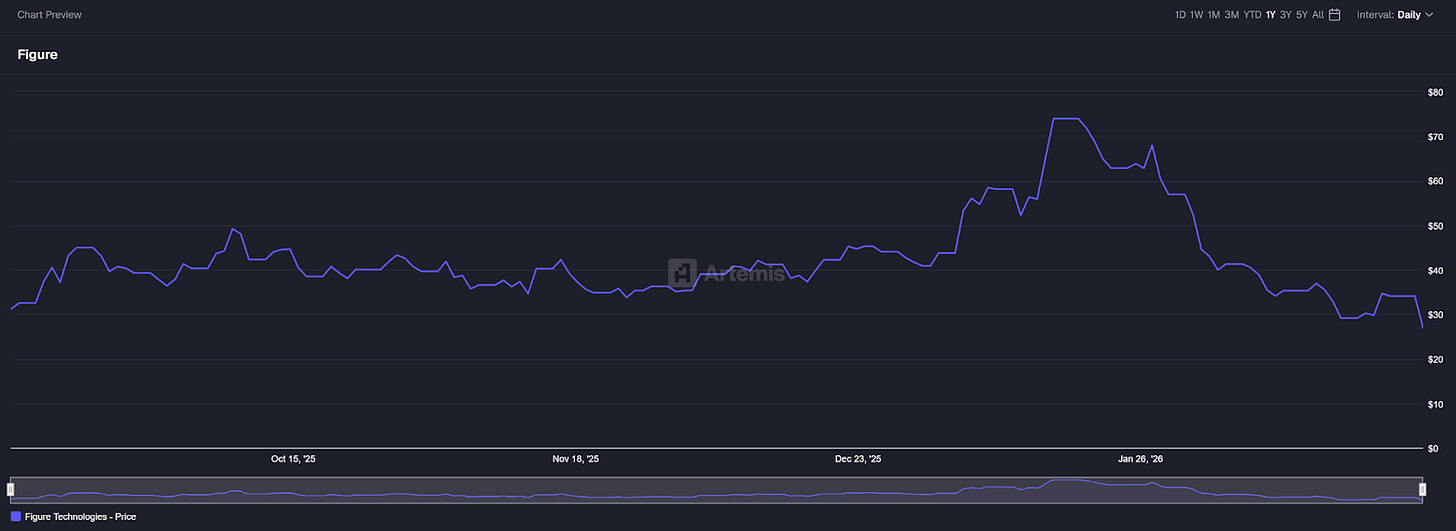This screenshot has width=1456, height=531.
Task: Select the 5Y time range
Action: (x=1302, y=15)
